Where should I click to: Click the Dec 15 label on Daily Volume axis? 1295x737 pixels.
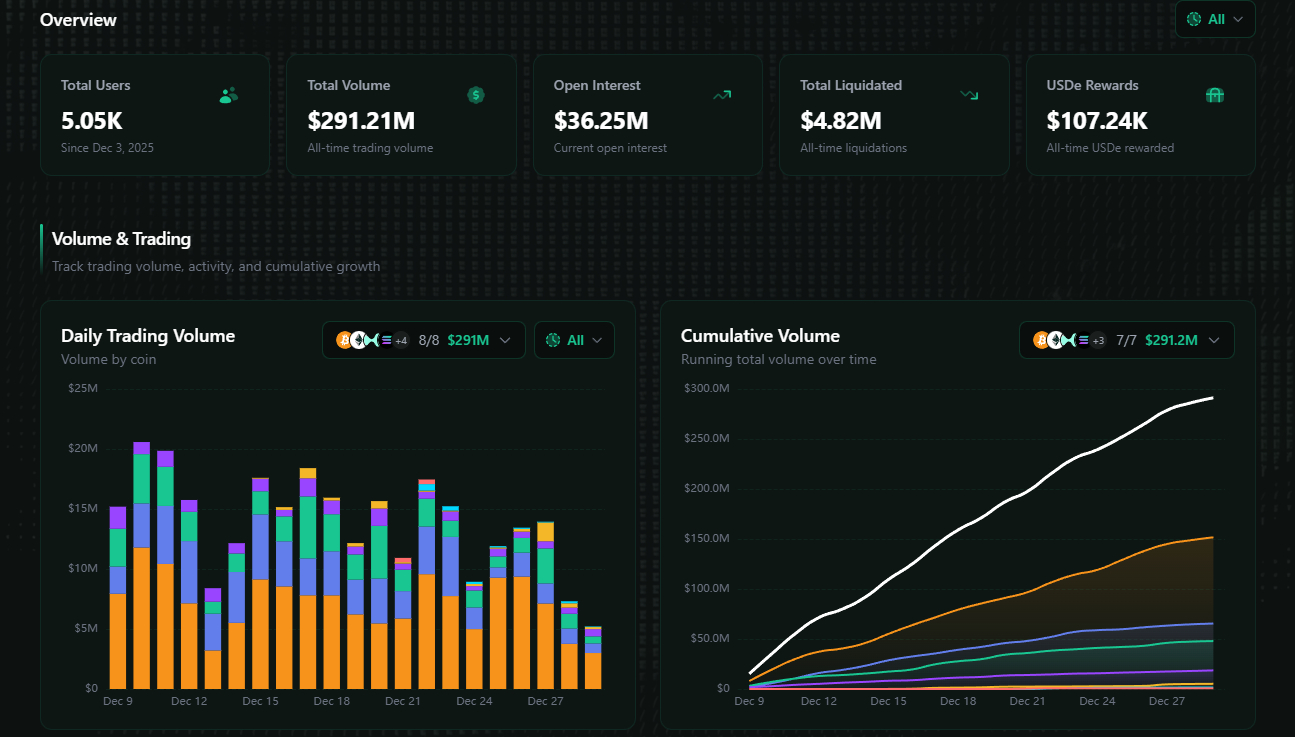pos(260,701)
